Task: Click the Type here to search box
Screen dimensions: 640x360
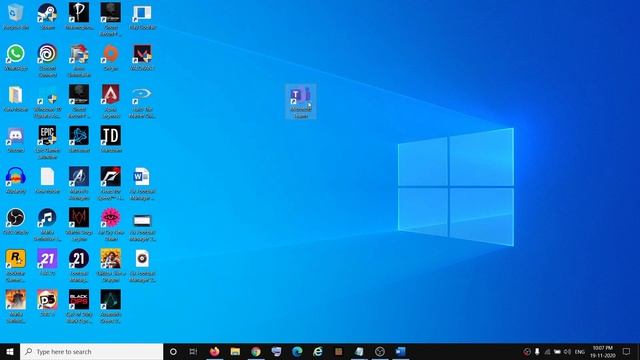Action: tap(92, 351)
